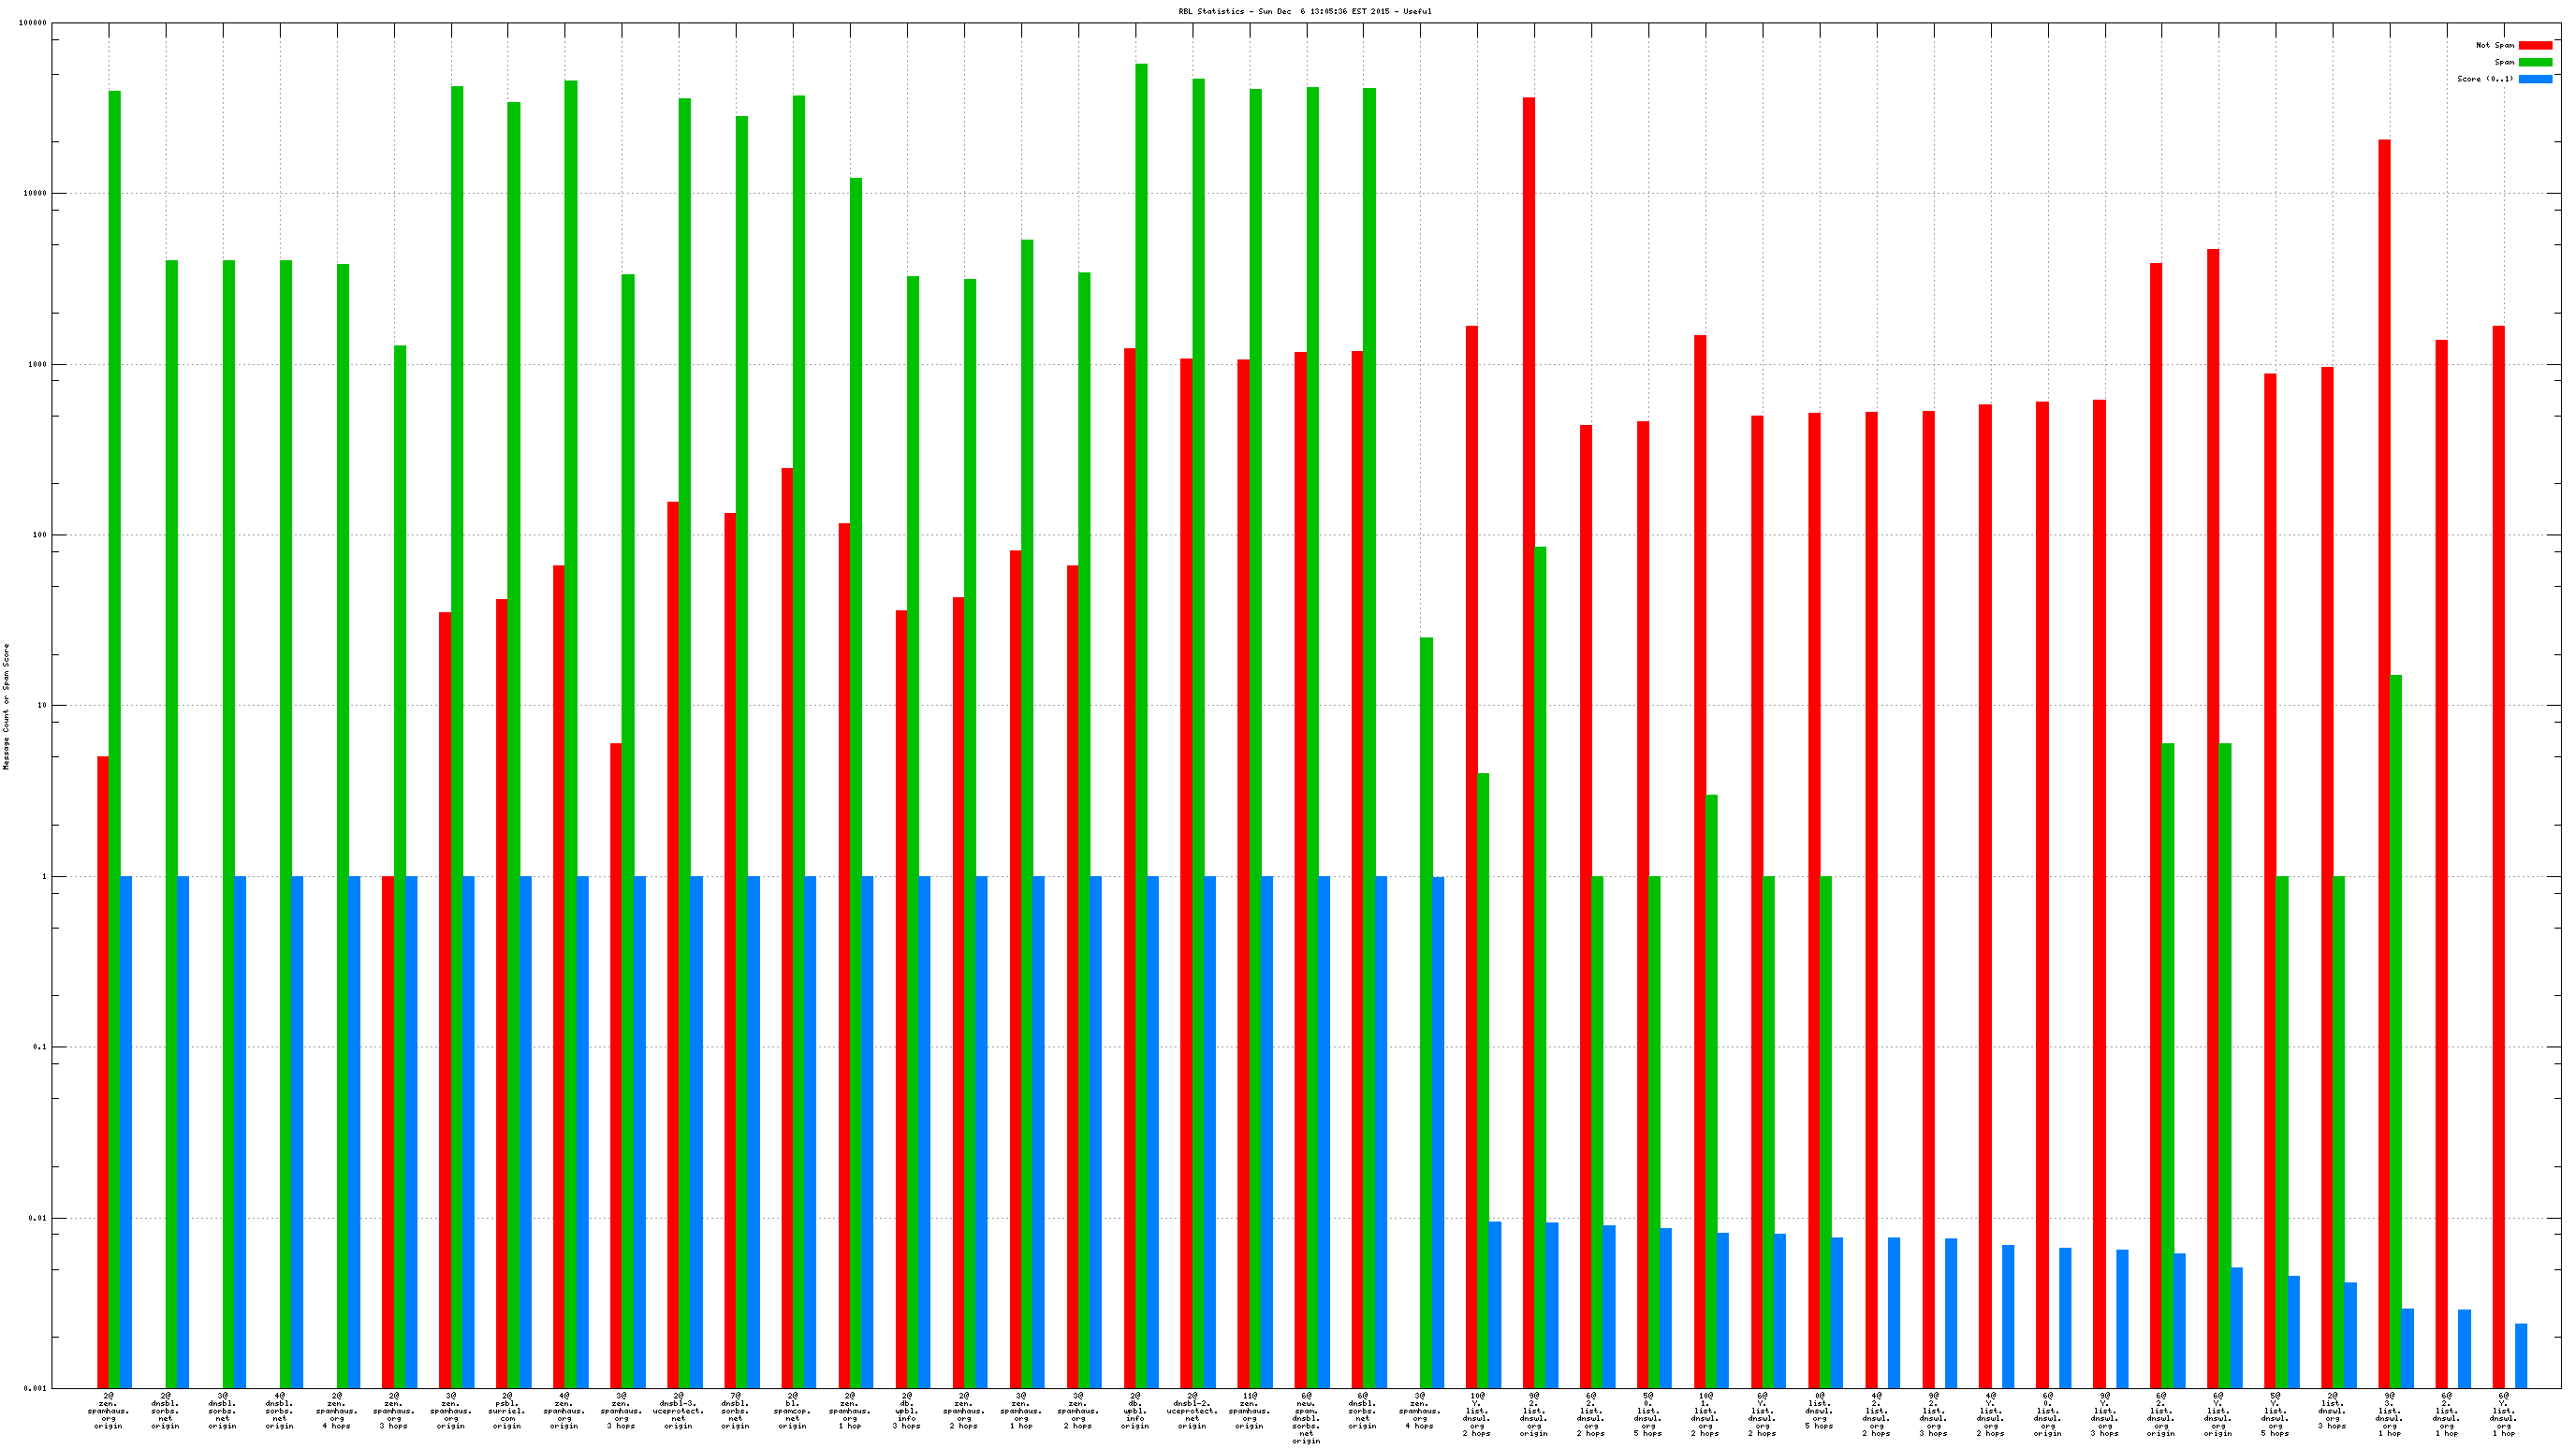Screen dimensions: 2576x1449
Task: Click the 0.1 y-axis tick label
Action: coord(38,1047)
